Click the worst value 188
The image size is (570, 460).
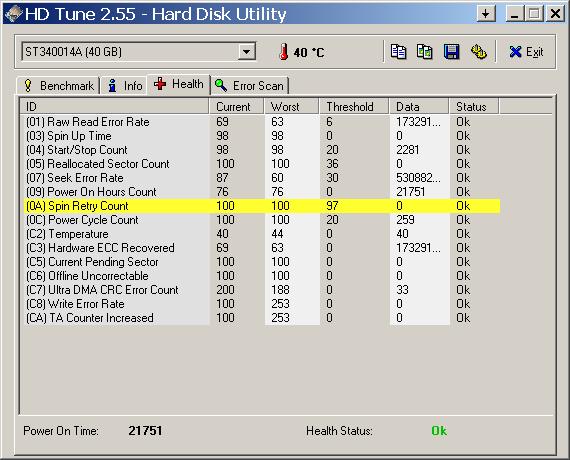pyautogui.click(x=280, y=290)
